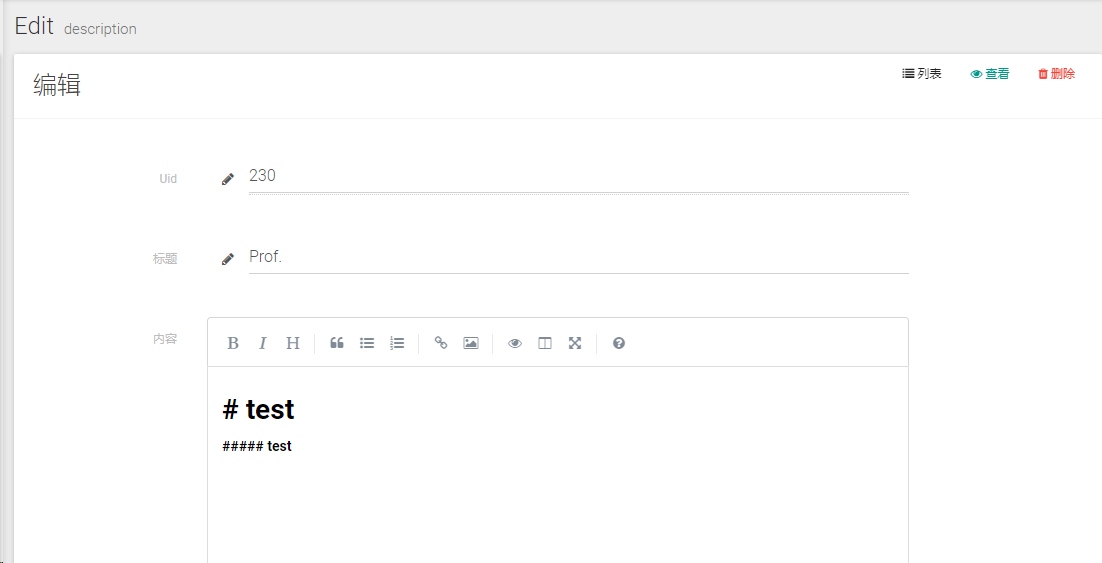Insert a blockquote
This screenshot has height=563, width=1102.
point(337,343)
